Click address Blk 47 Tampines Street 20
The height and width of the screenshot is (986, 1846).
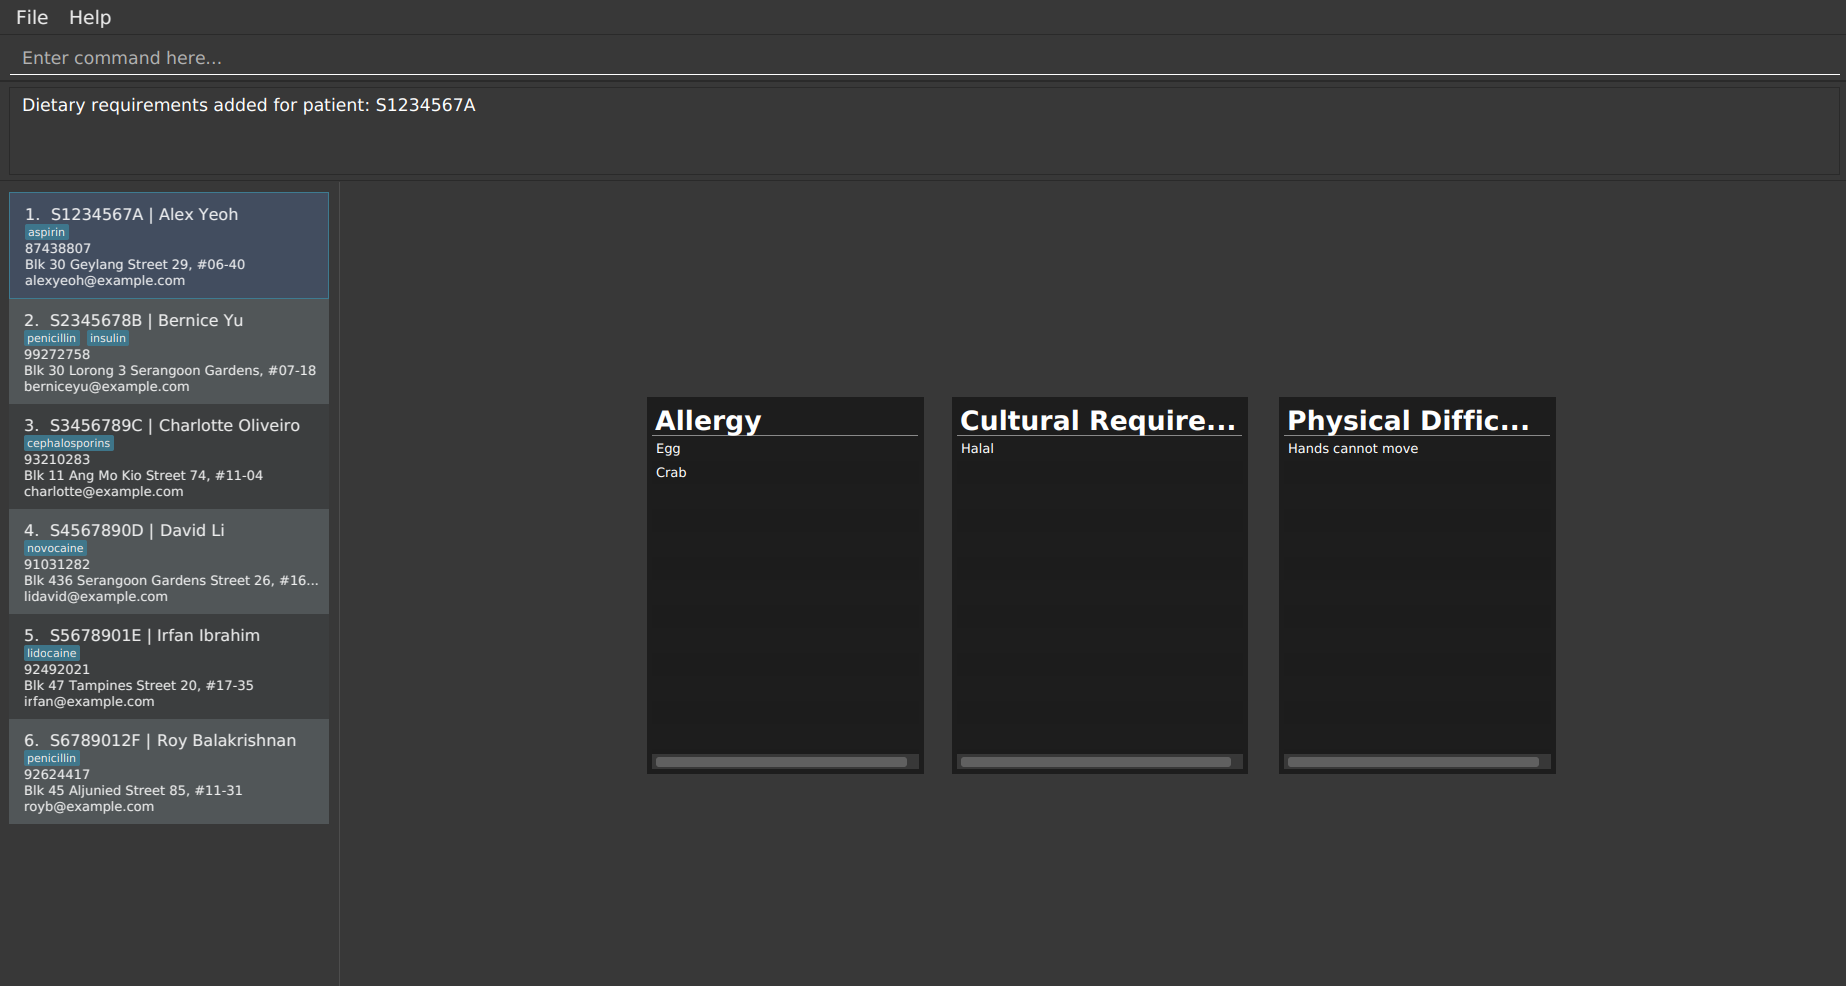pos(139,685)
